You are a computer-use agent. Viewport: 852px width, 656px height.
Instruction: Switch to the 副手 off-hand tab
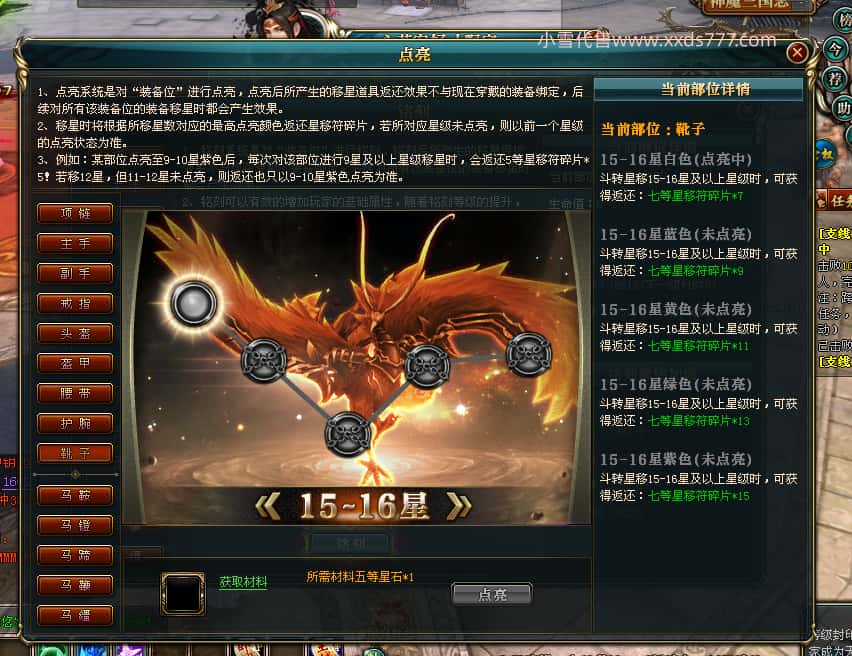(75, 273)
